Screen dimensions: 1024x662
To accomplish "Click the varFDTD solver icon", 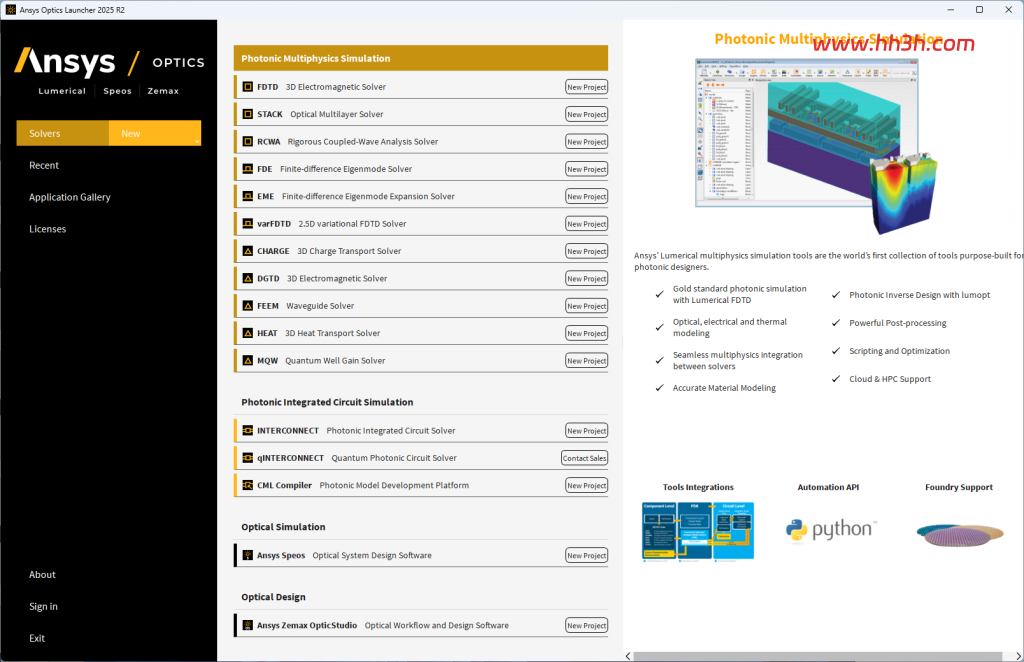I will [x=248, y=224].
